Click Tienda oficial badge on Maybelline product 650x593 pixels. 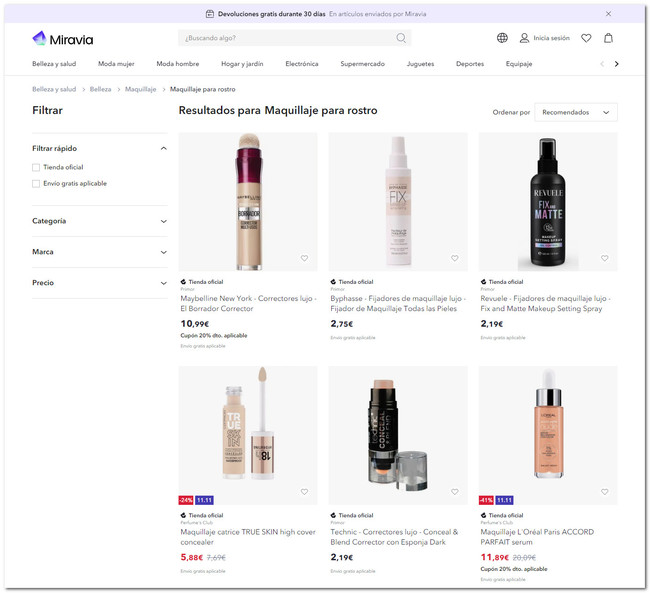point(202,282)
